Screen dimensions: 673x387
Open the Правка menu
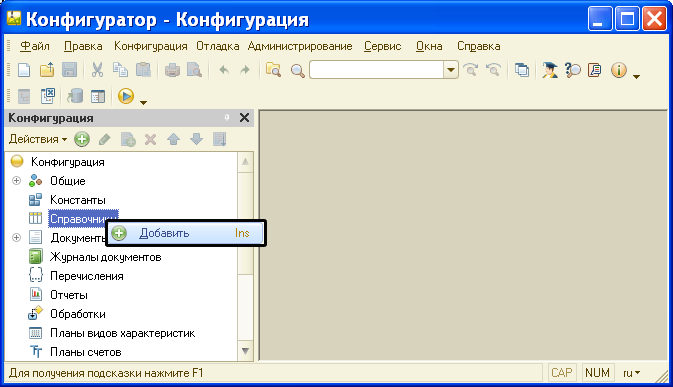[x=83, y=46]
